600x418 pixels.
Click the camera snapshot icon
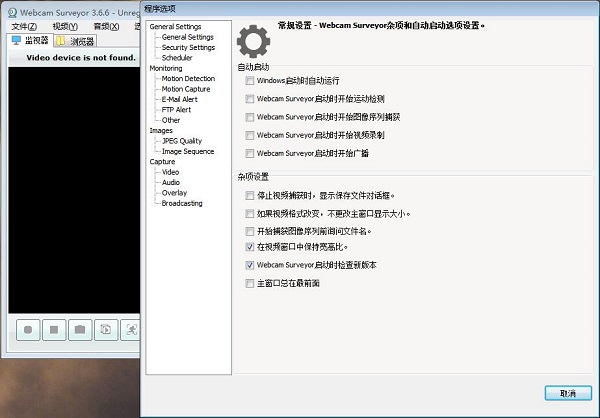[x=80, y=330]
